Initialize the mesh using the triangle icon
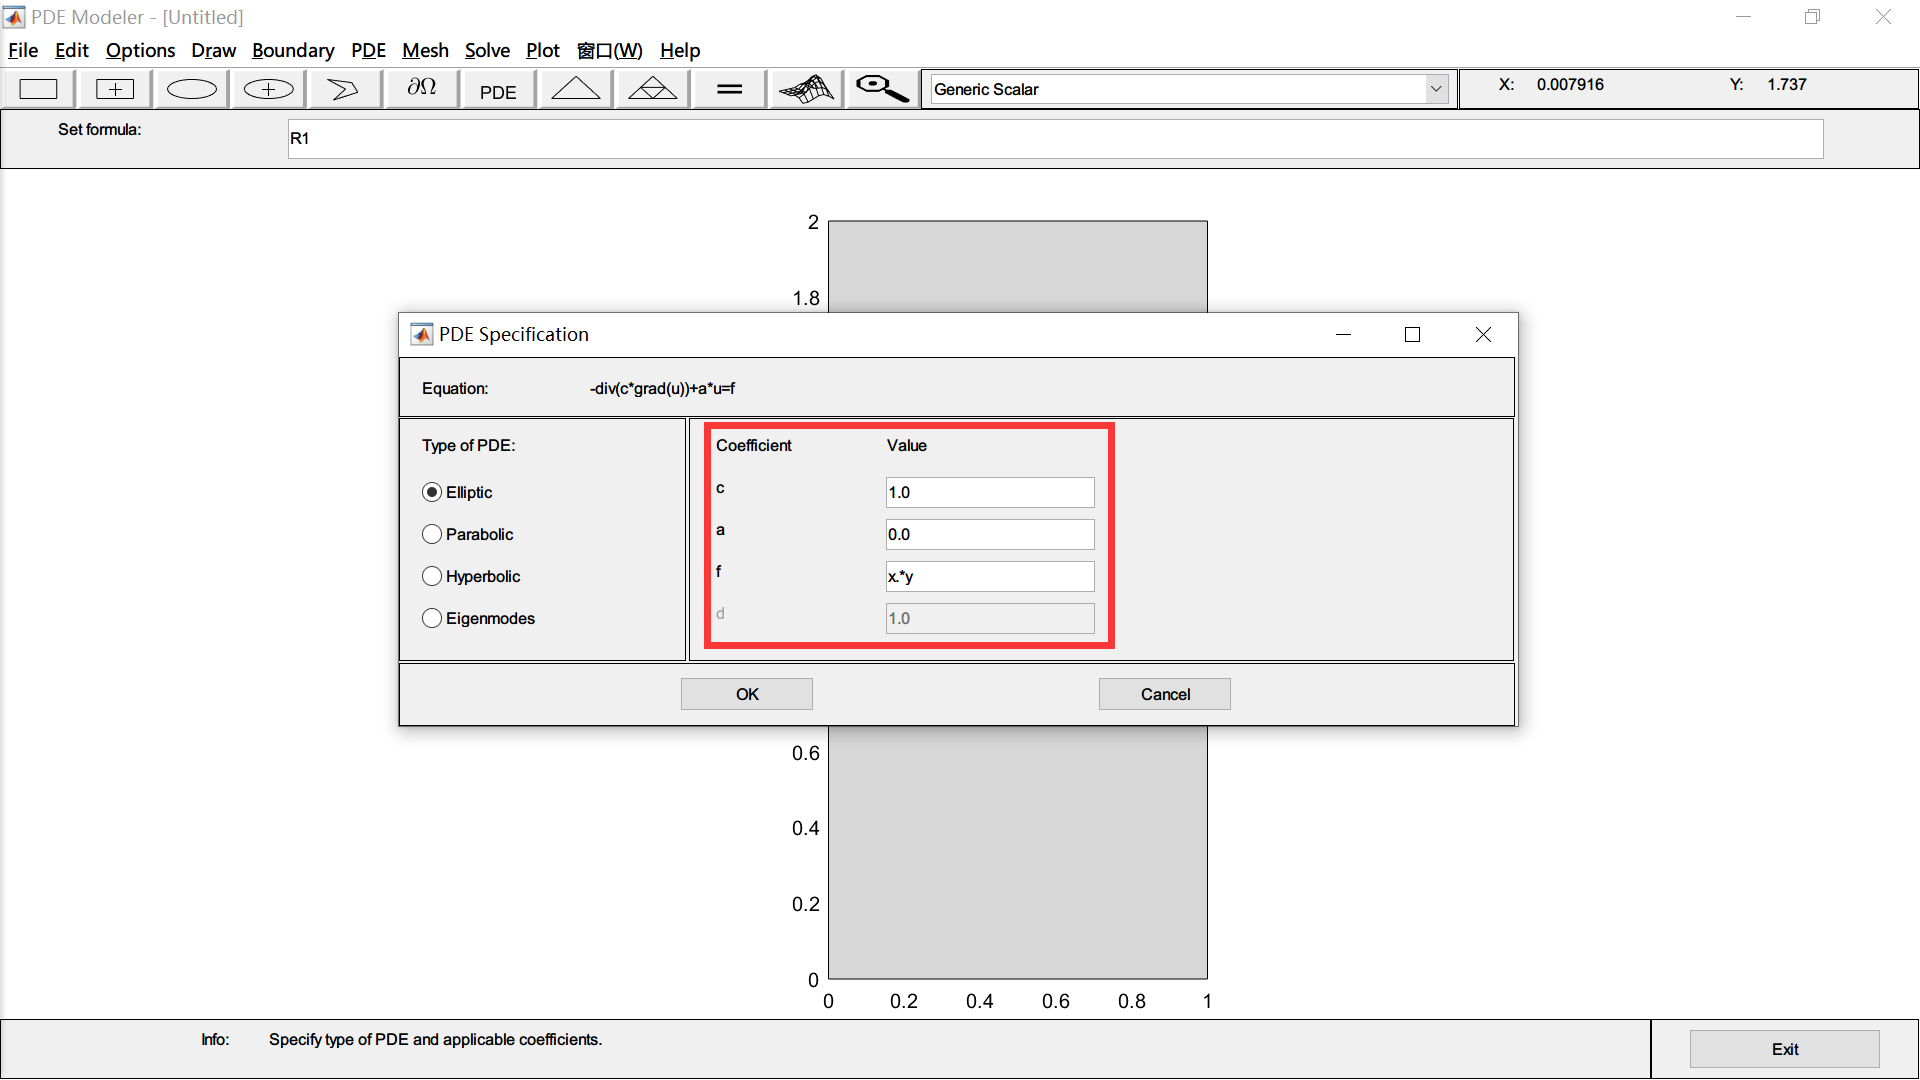This screenshot has height=1080, width=1920. pos(575,88)
